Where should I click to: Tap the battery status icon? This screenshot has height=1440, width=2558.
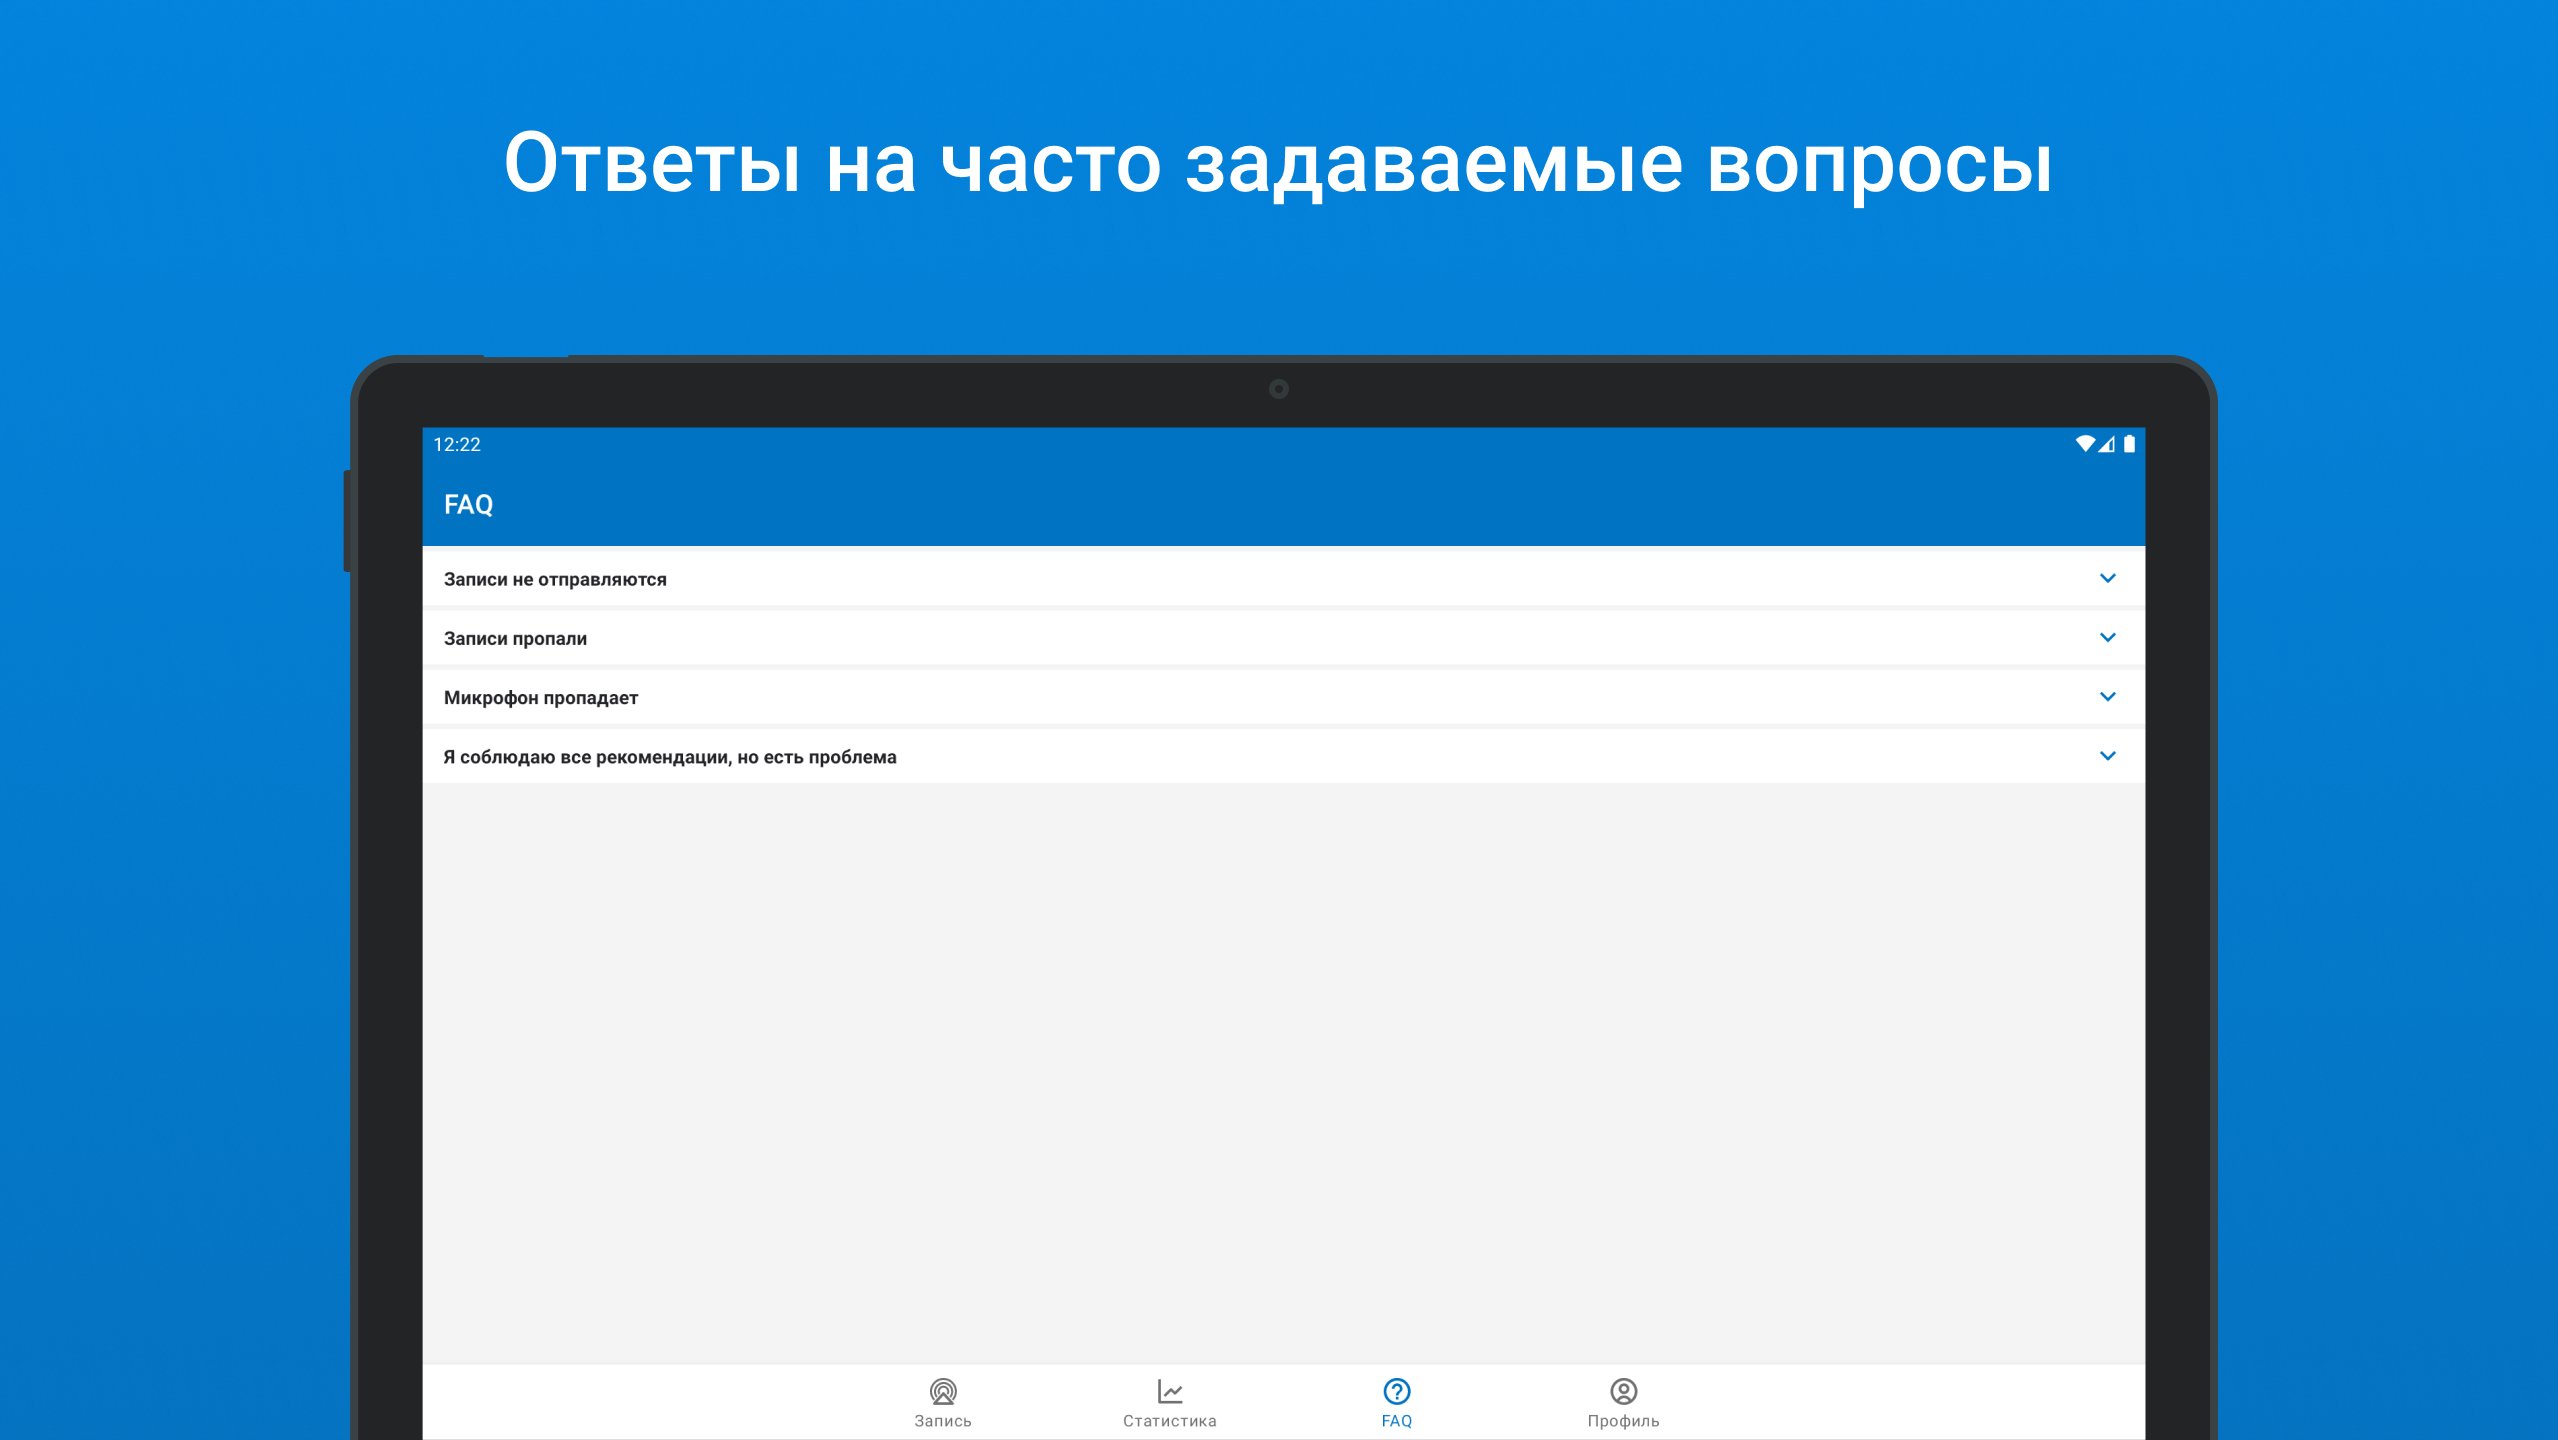tap(2129, 443)
